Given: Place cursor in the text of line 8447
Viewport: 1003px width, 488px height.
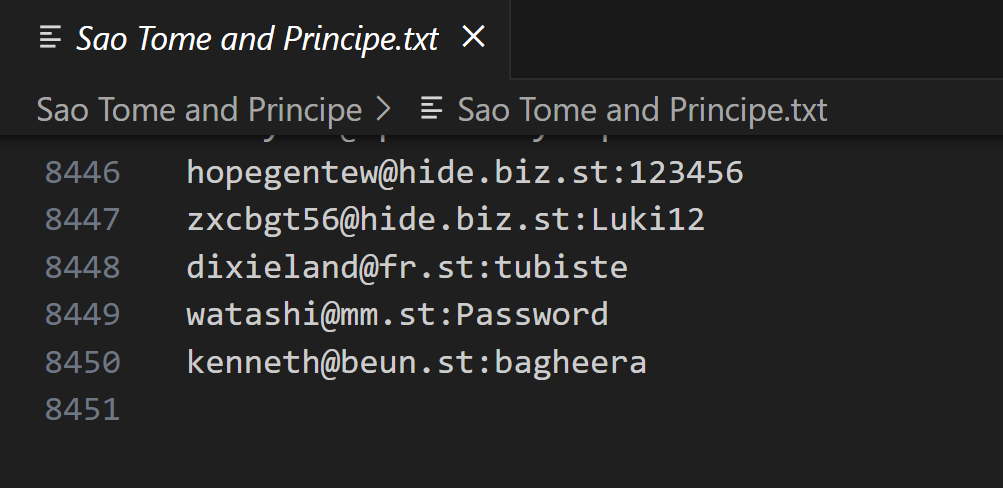Looking at the screenshot, I should tap(445, 220).
